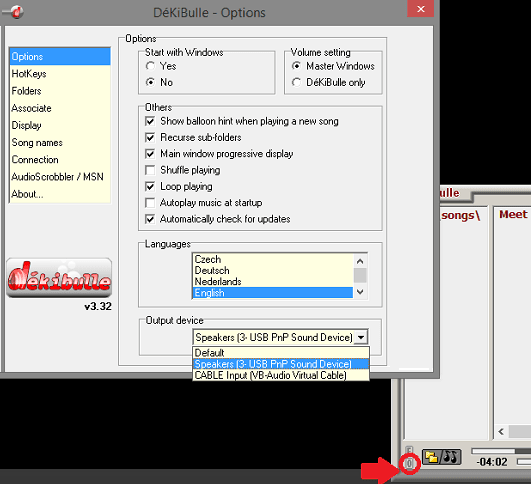Click the song progress bar in player
The height and width of the screenshot is (484, 531).
pos(501,451)
